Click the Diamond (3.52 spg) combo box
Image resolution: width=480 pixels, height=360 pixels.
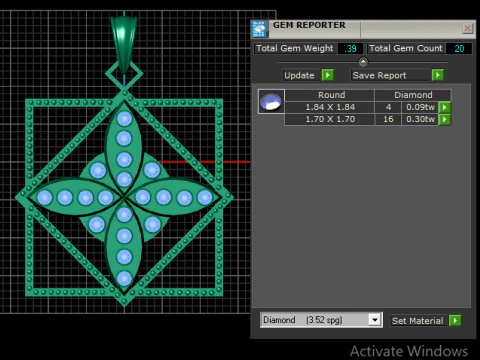321,320
